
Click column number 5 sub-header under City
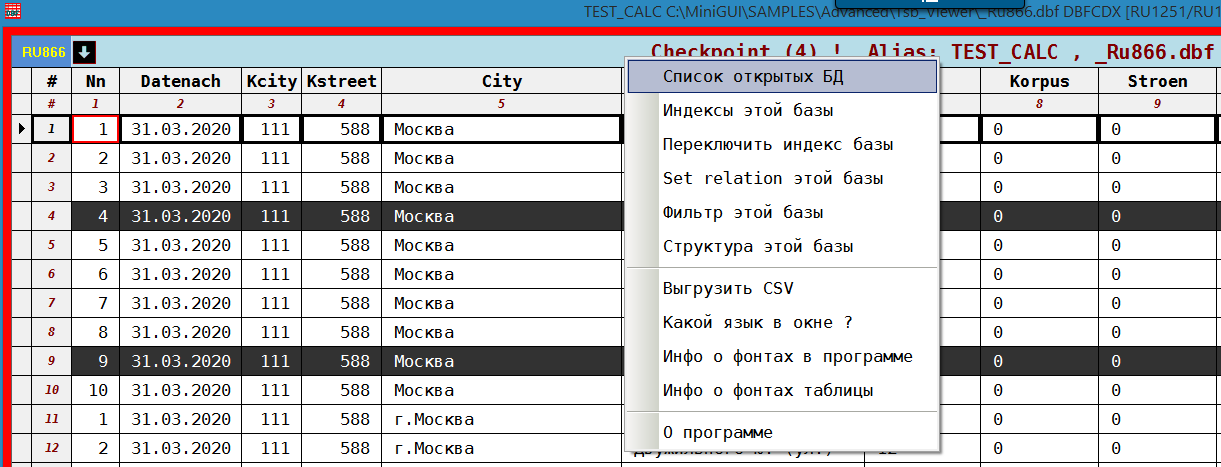point(501,104)
